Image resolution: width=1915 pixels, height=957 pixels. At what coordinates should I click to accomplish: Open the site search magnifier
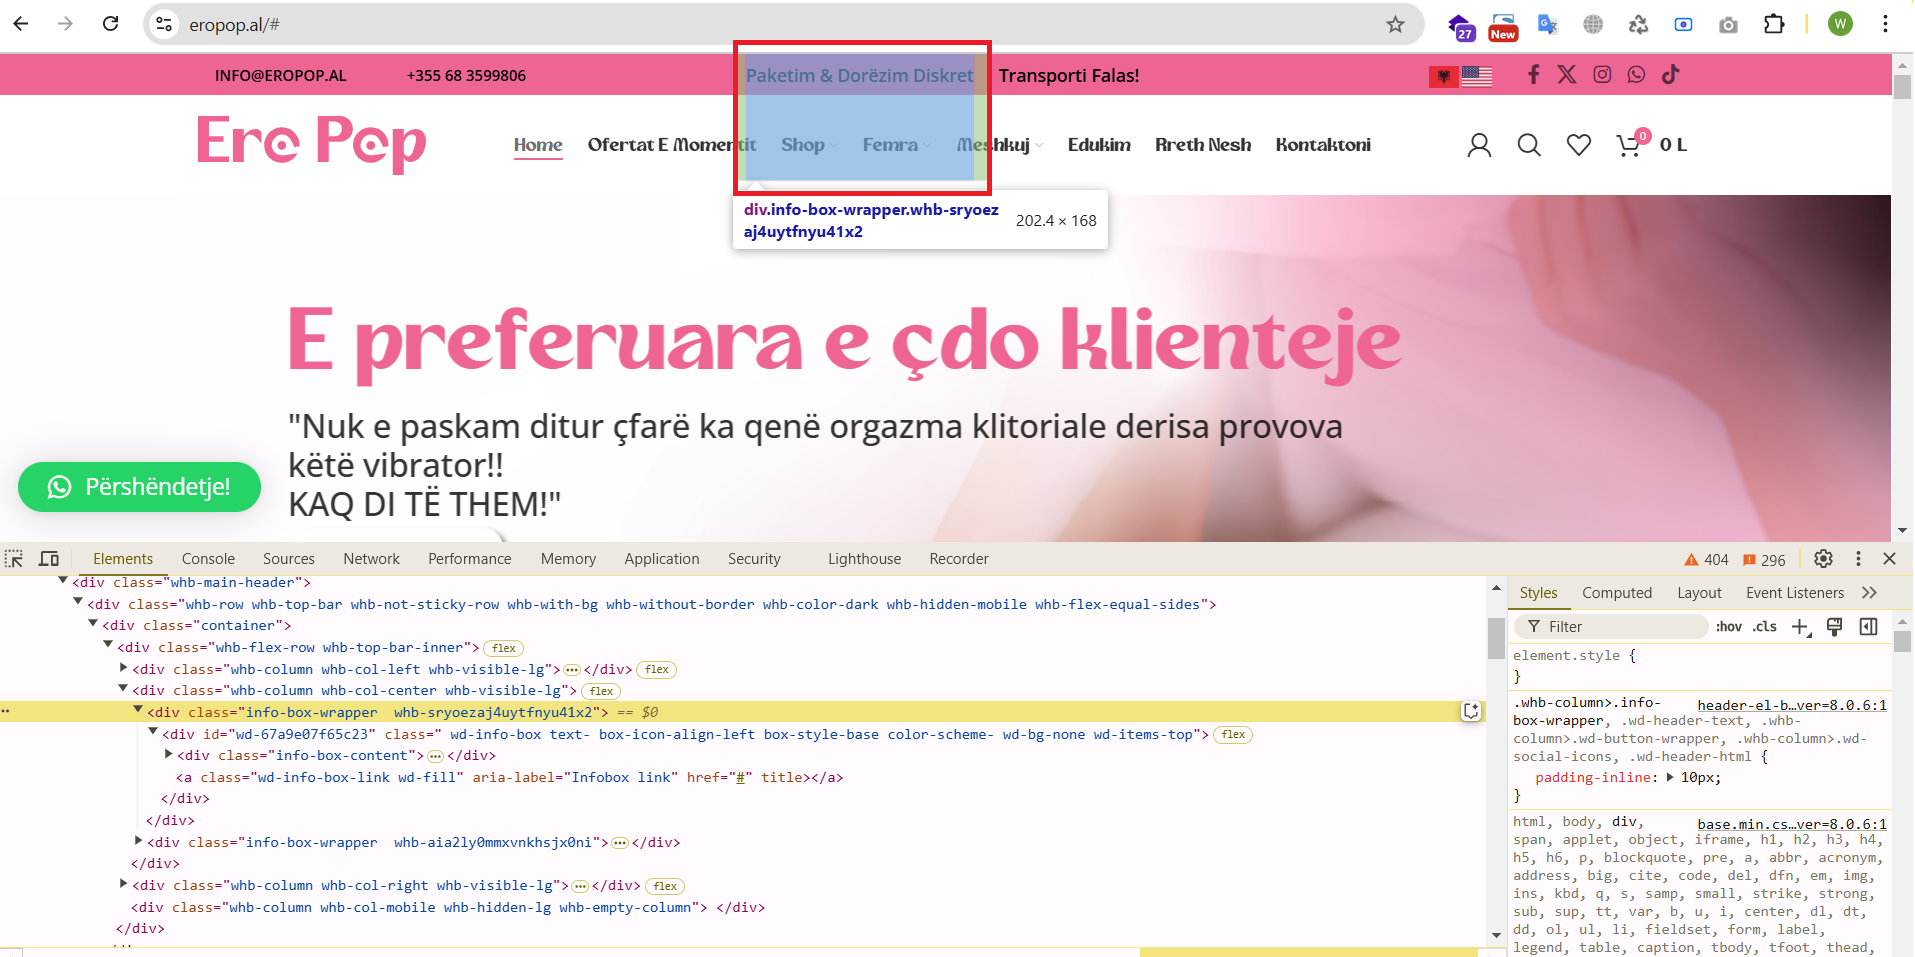[x=1529, y=146]
